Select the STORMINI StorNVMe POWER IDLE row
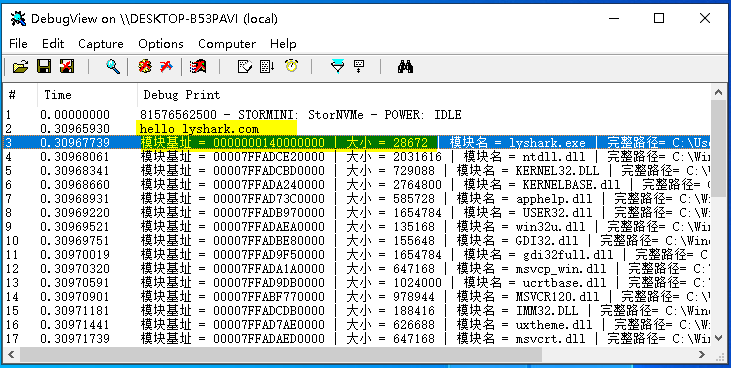Image resolution: width=731 pixels, height=368 pixels. coord(357,115)
